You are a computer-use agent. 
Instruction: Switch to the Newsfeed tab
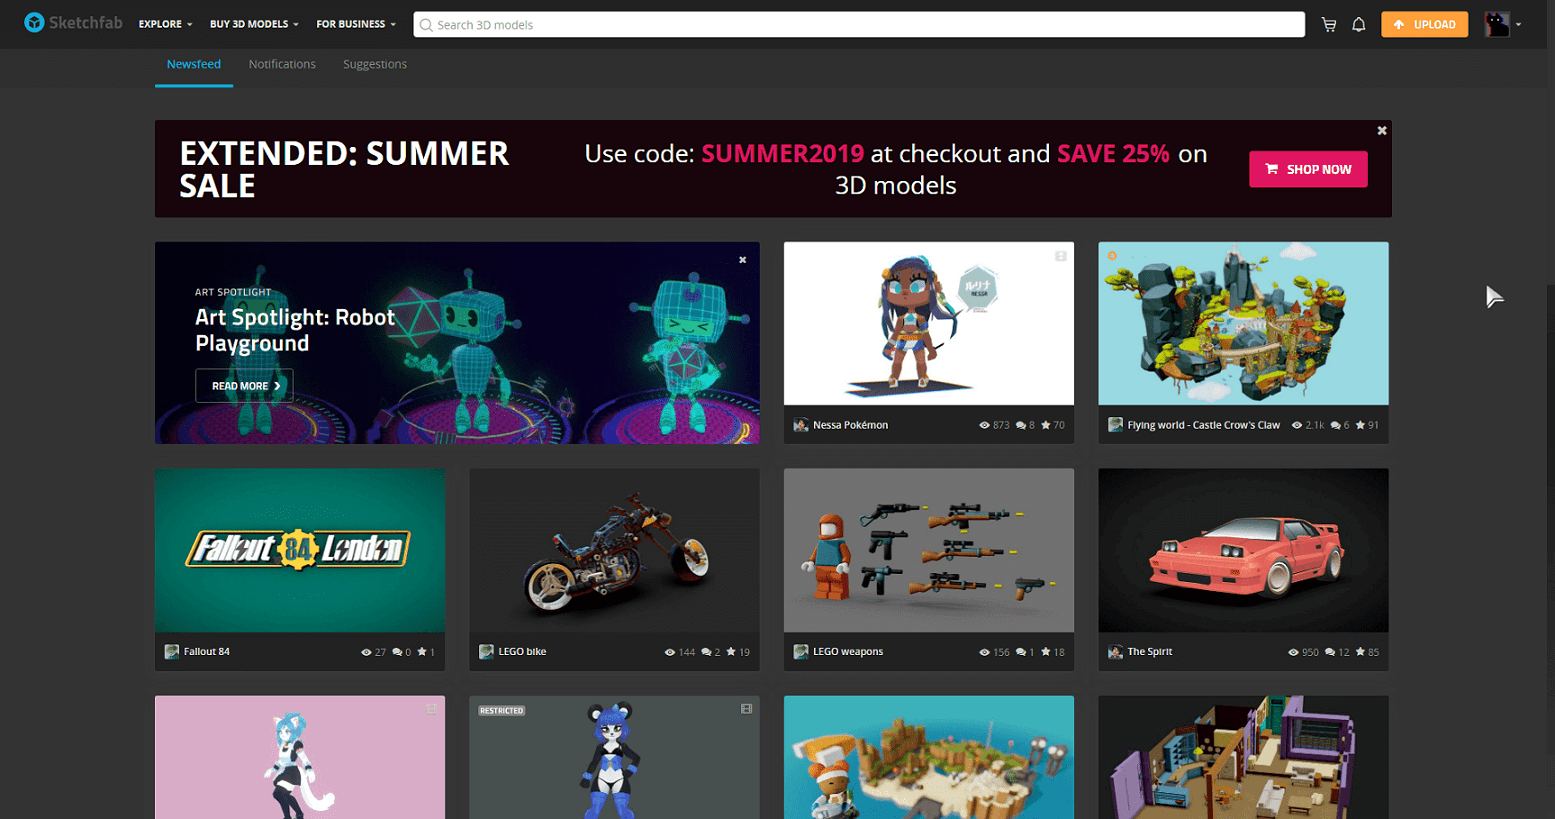click(x=194, y=64)
